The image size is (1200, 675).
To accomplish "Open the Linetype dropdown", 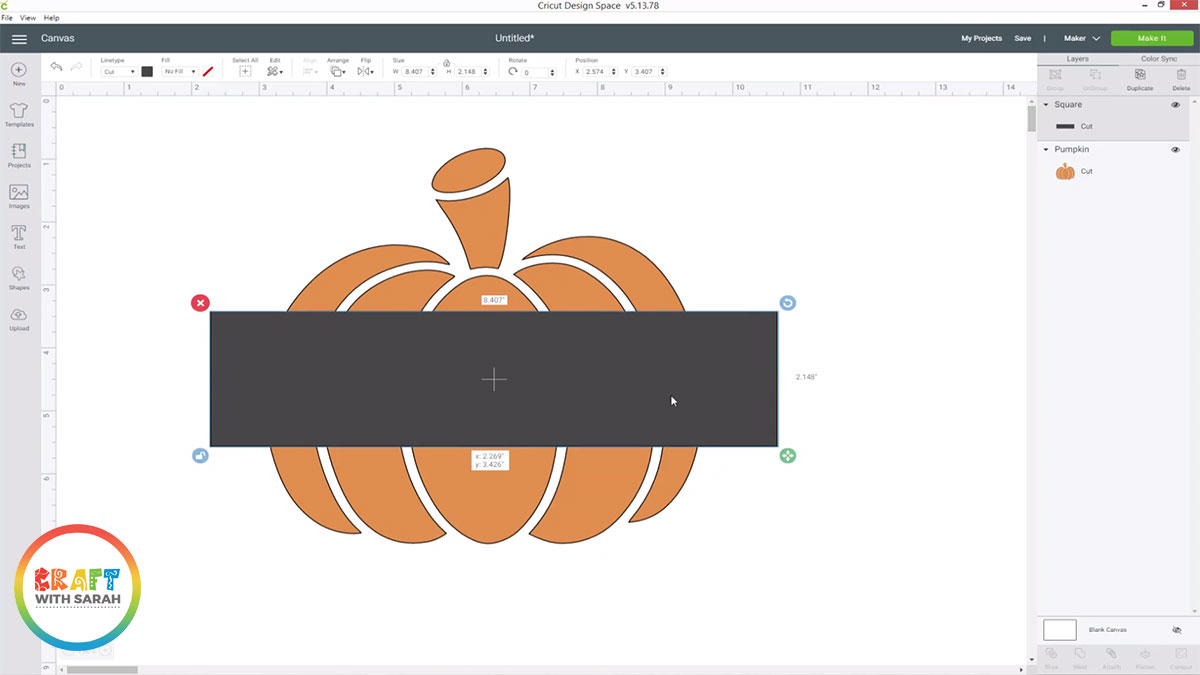I will tap(121, 71).
